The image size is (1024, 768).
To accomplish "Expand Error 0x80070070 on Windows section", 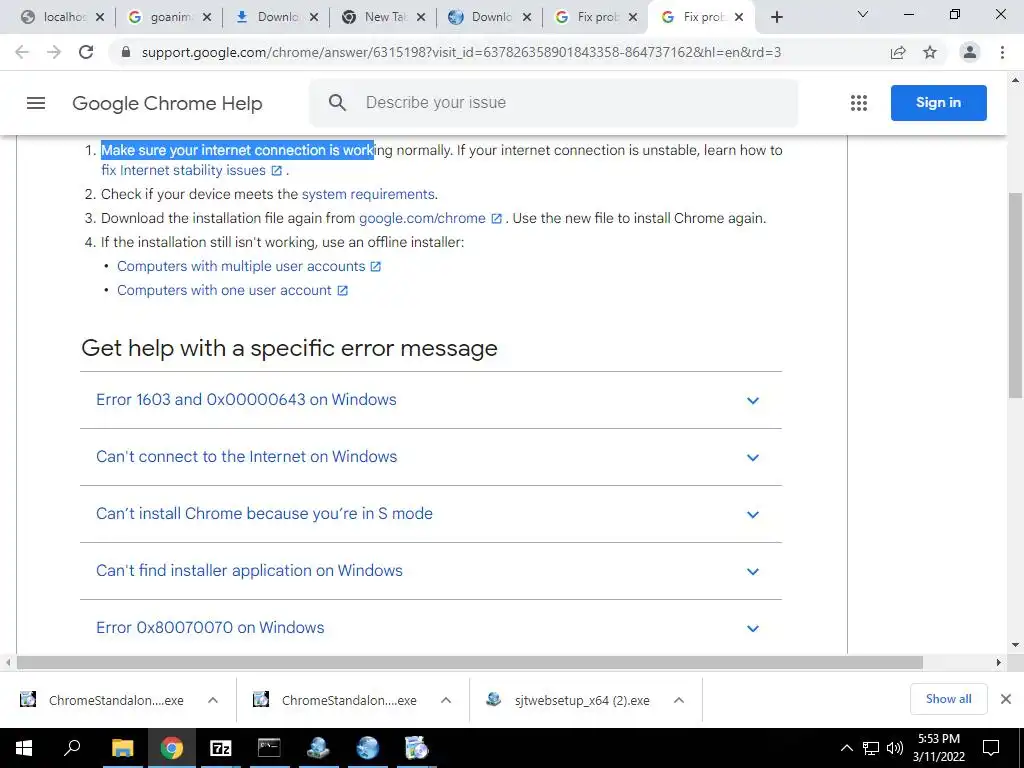I will click(431, 628).
